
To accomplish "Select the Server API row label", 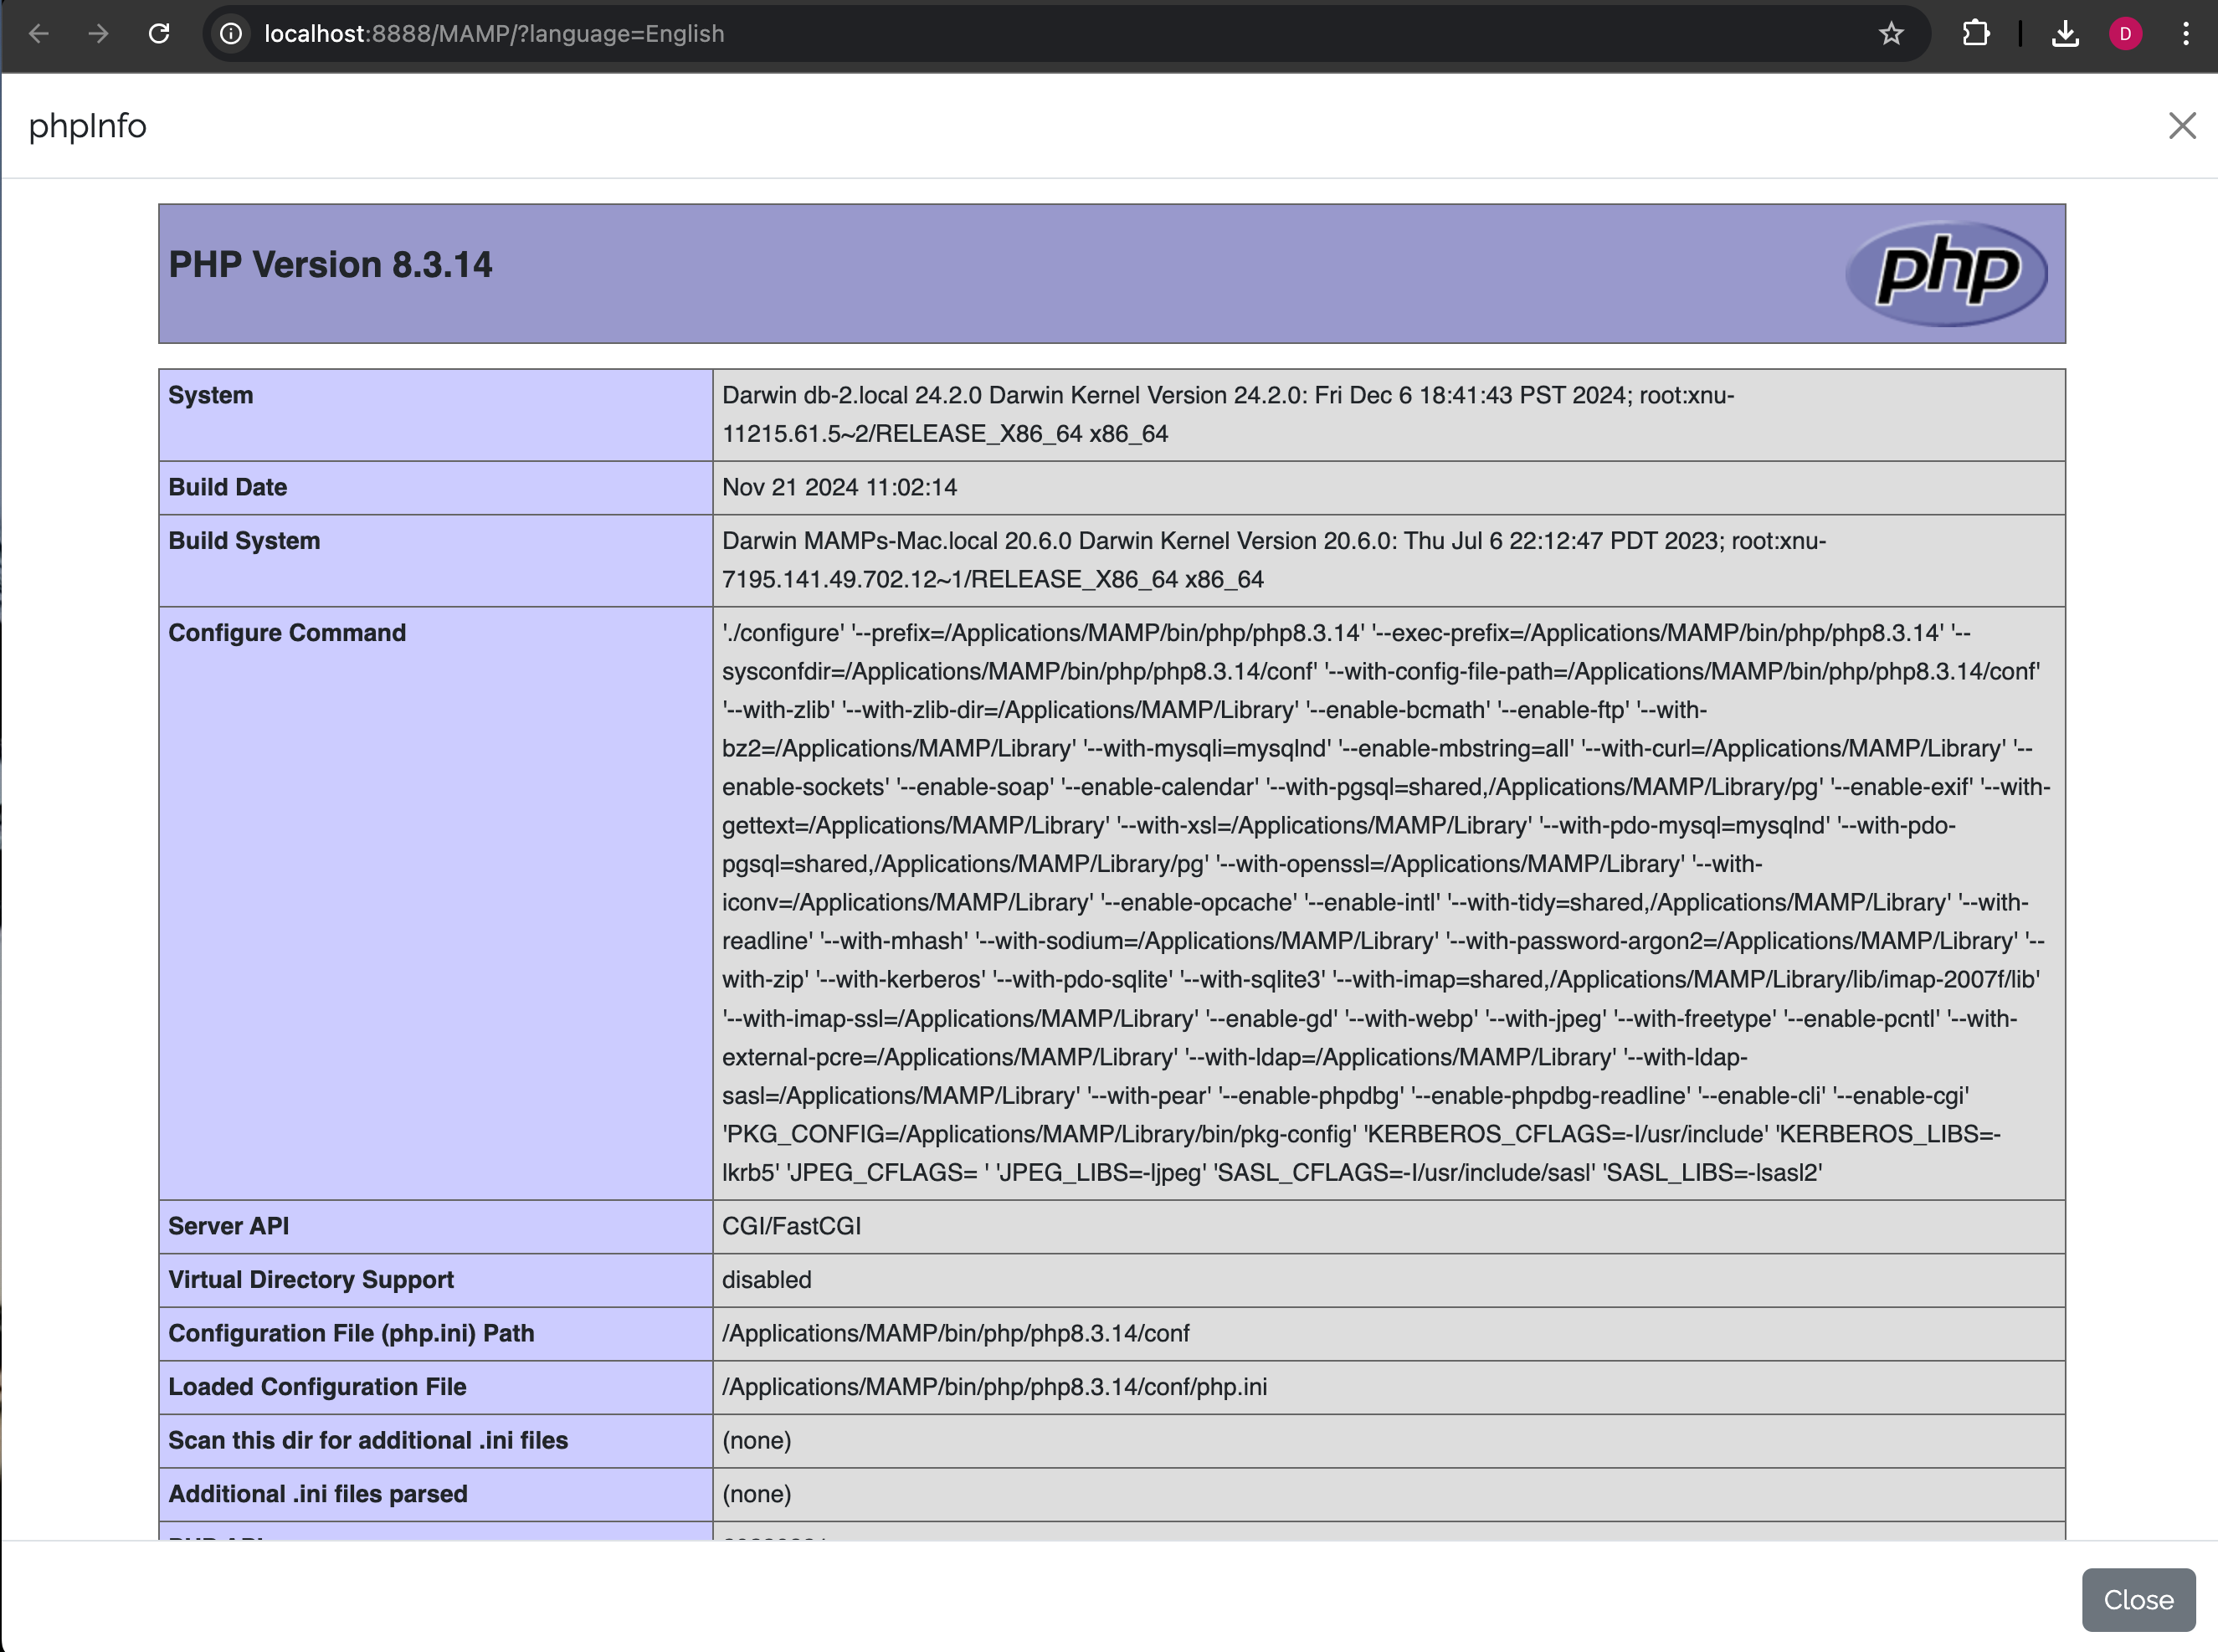I will [229, 1226].
